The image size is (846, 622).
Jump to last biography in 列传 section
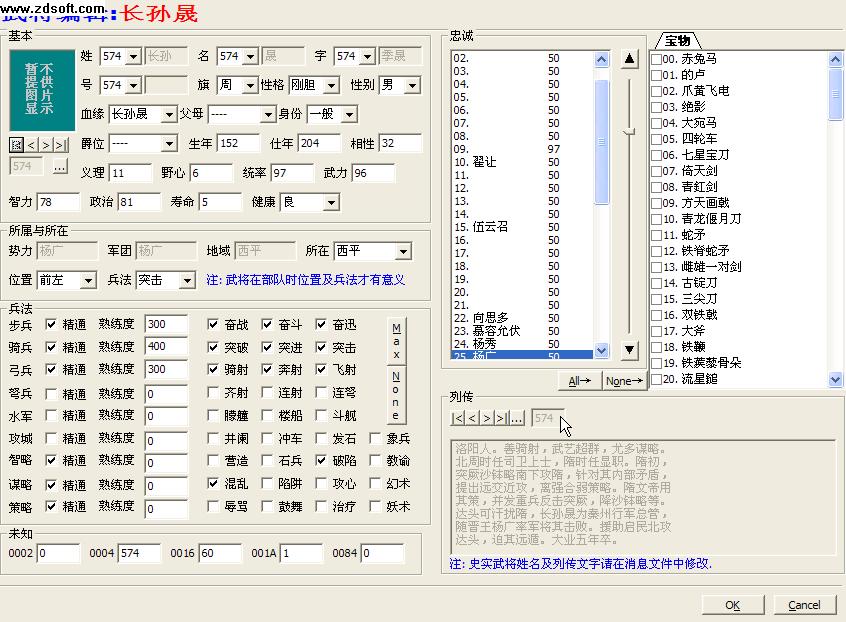coord(501,418)
